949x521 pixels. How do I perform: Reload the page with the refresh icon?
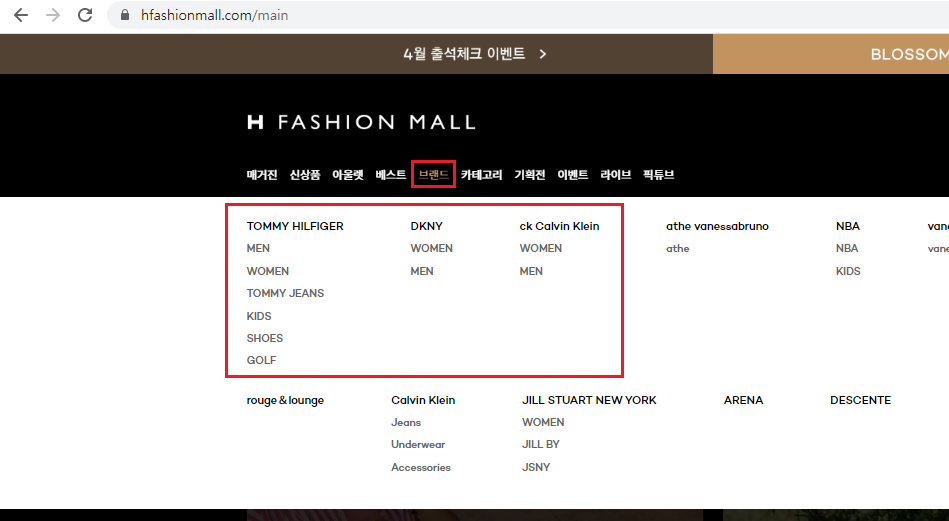(85, 15)
